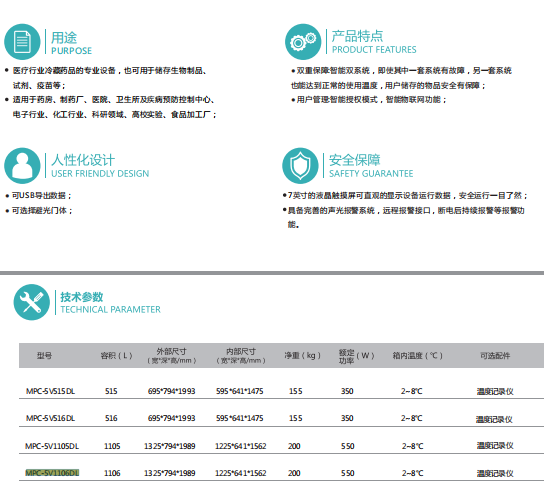The image size is (544, 492).
Task: Click the gears icon for Product Features
Action: 303,42
